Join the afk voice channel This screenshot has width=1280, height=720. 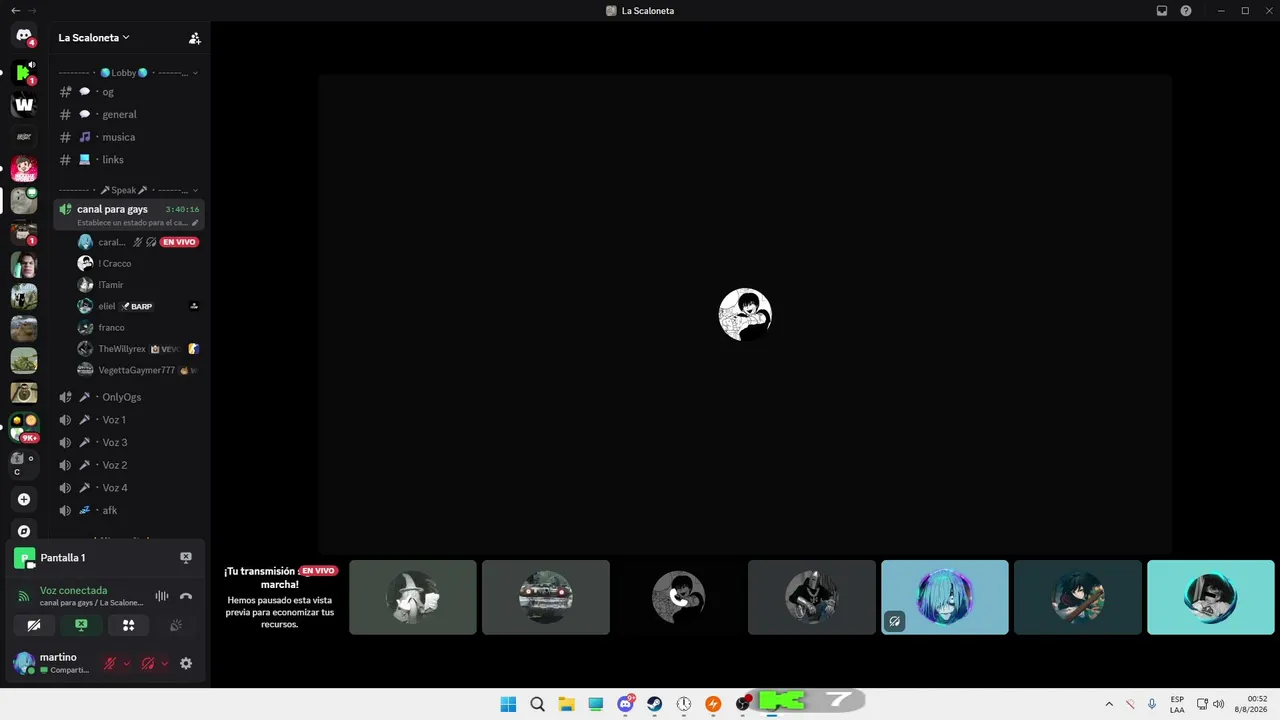[x=130, y=511]
